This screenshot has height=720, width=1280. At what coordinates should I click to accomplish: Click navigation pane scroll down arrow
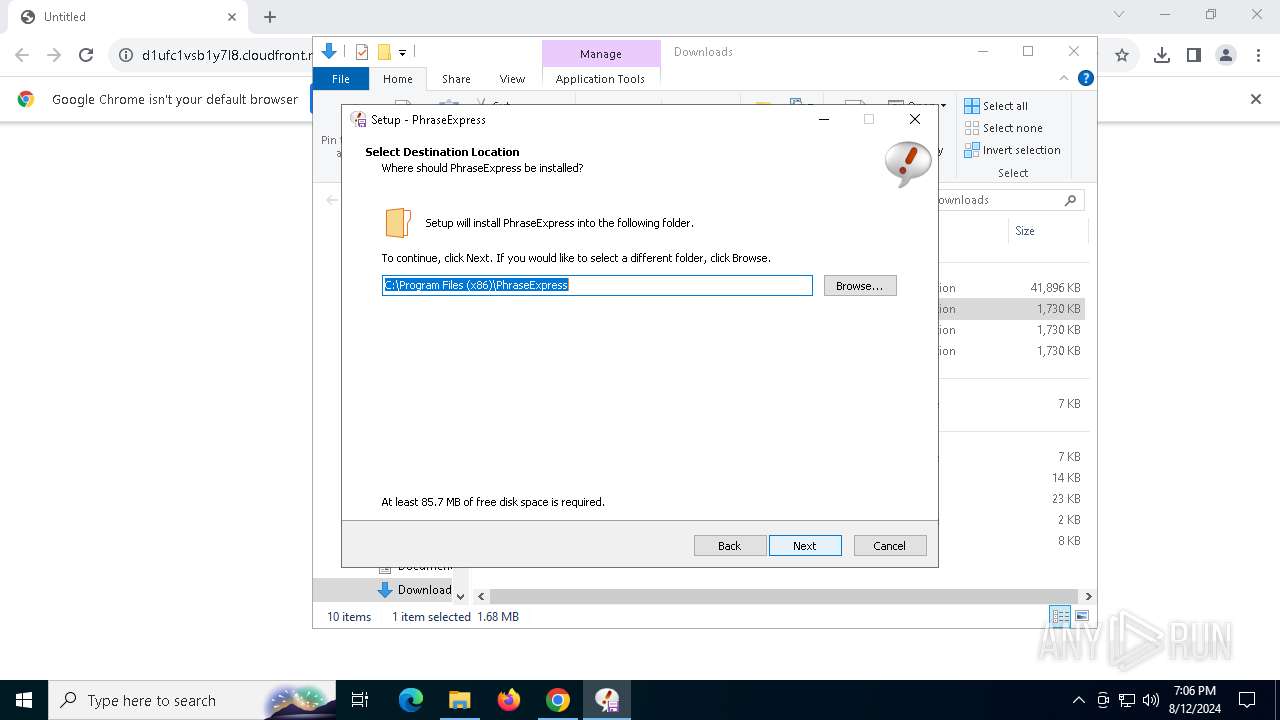point(460,596)
